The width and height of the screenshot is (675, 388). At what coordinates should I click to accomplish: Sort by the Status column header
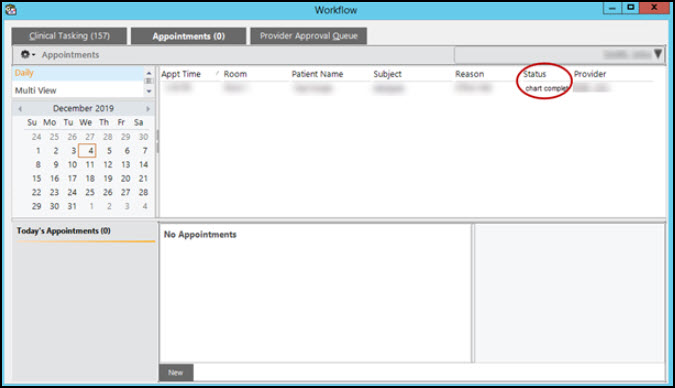(535, 74)
